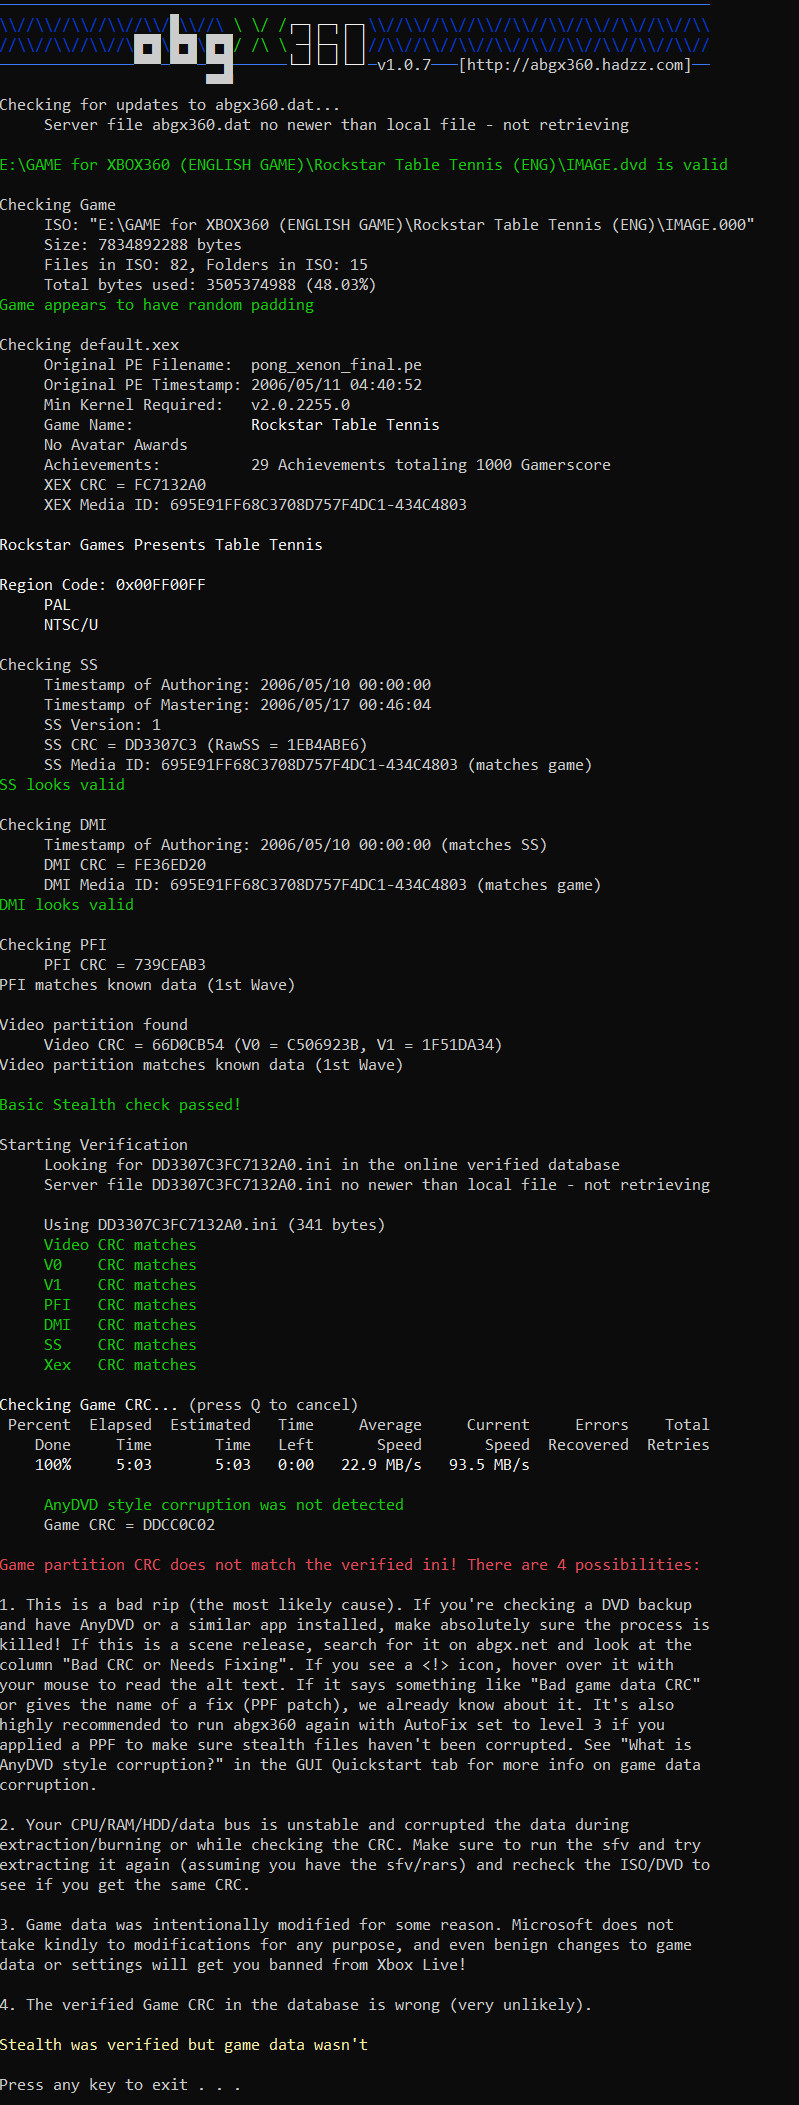Click 'Stealth was verified but game data wasn't'

184,2045
